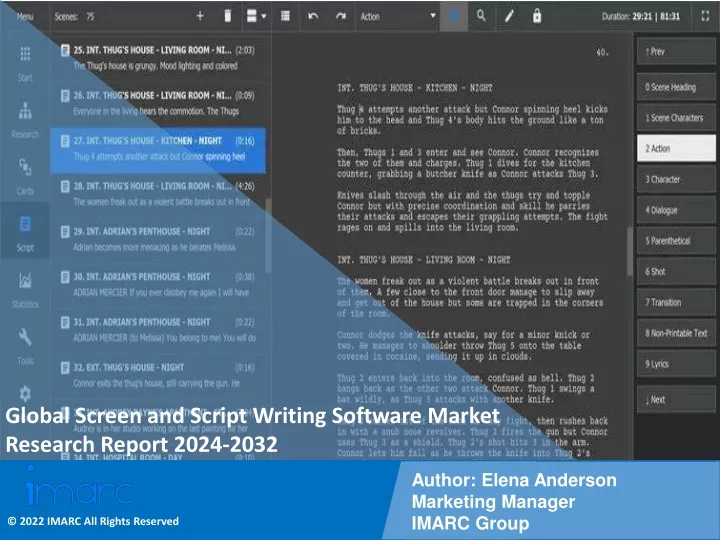Choose 1 Scene Characters element
This screenshot has height=540, width=720.
click(x=676, y=118)
